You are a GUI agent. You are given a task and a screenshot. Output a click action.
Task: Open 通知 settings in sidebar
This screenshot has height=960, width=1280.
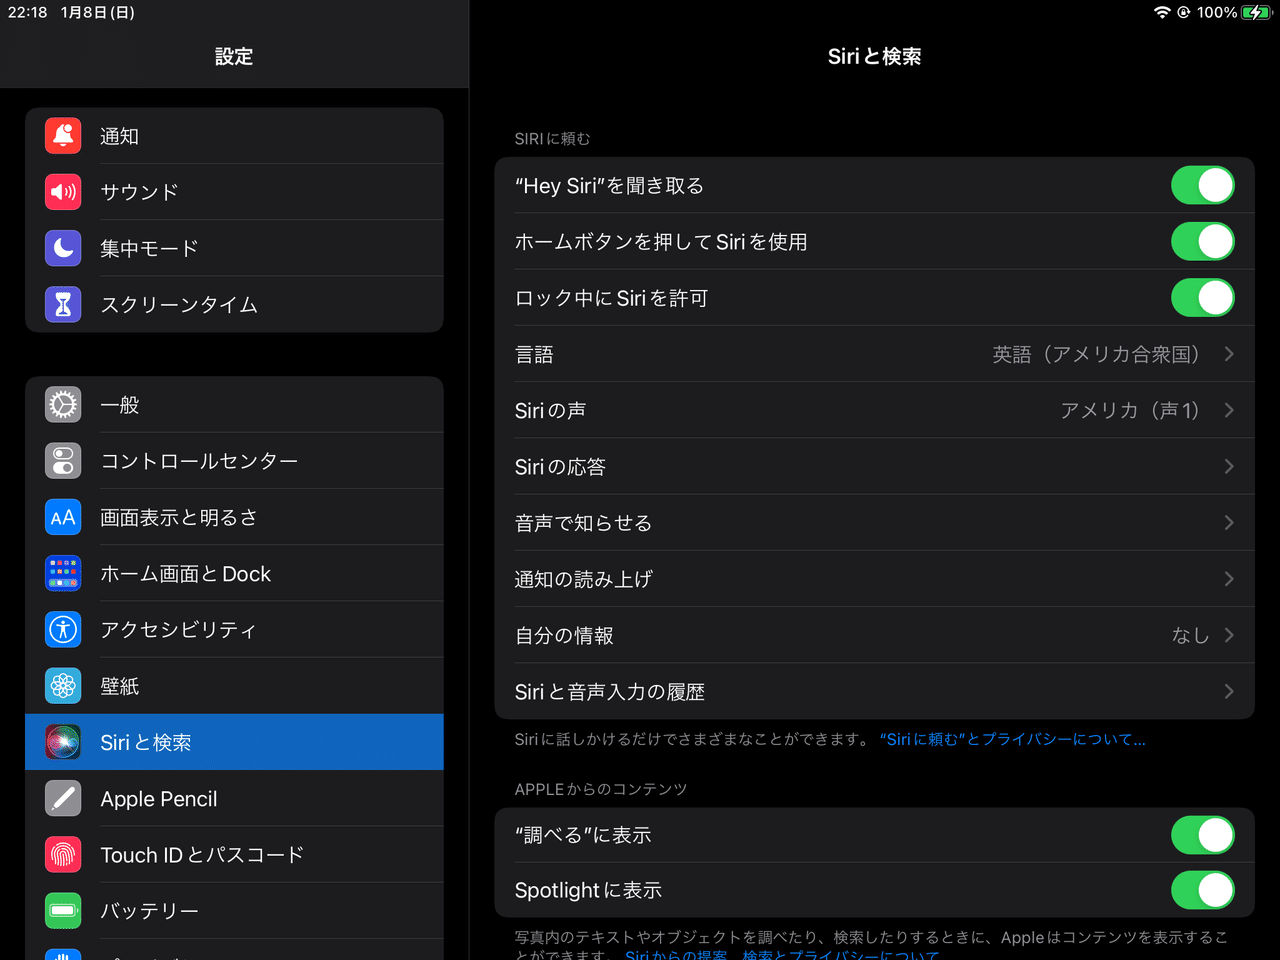click(x=234, y=135)
